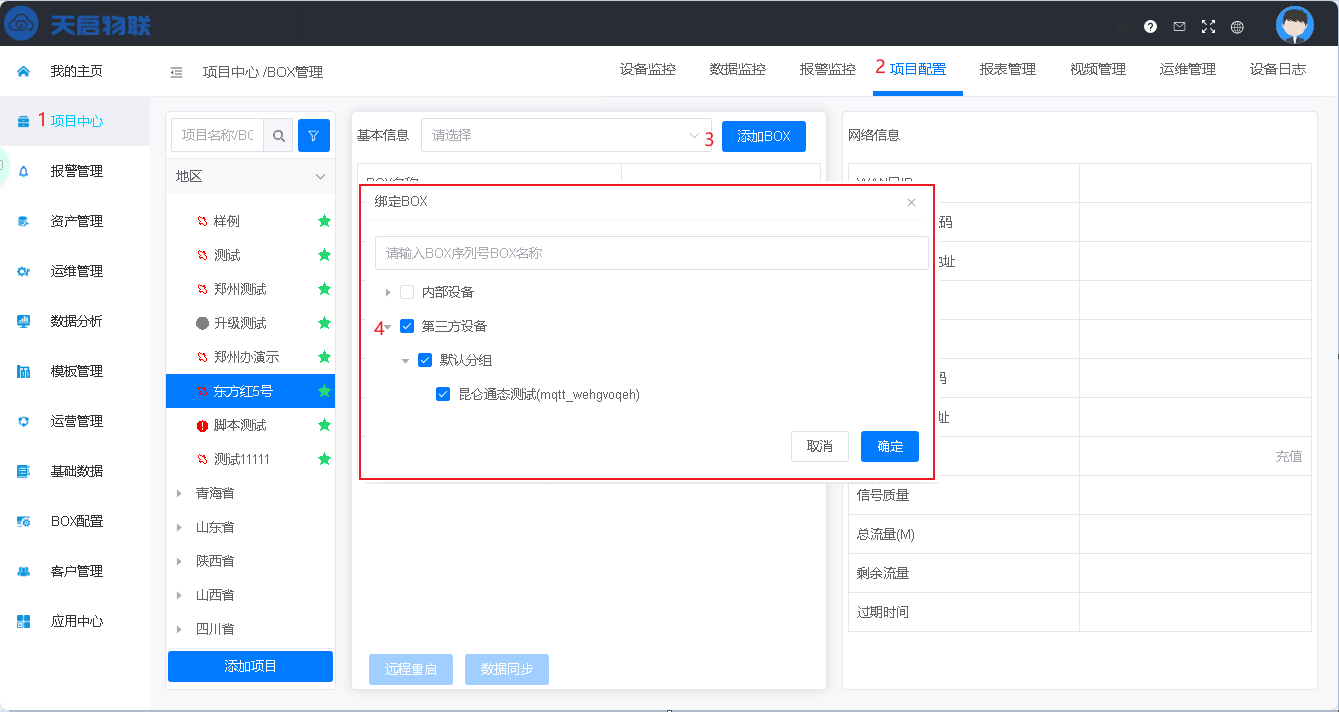The image size is (1339, 712).
Task: Click the help question-mark icon
Action: click(x=1150, y=27)
